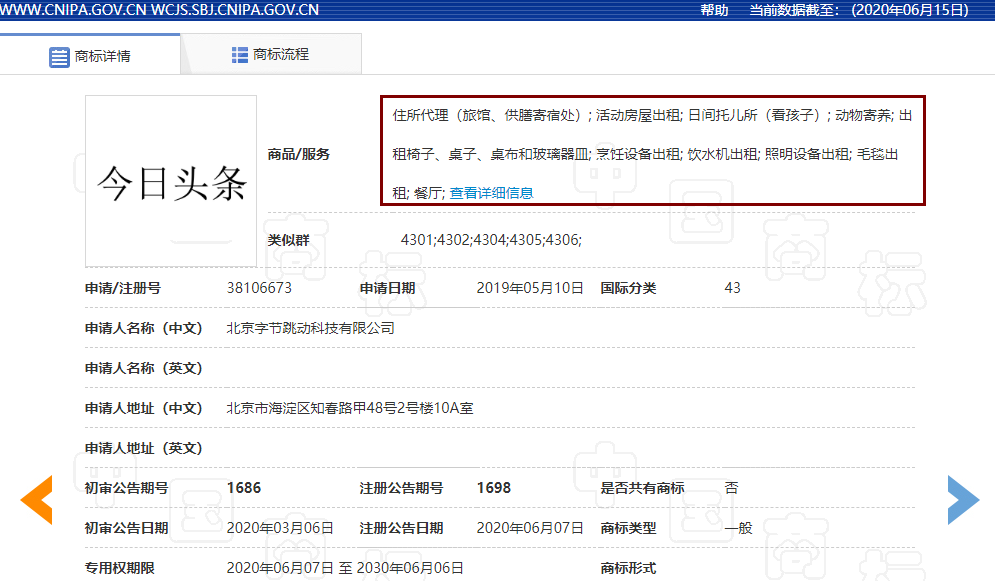Click the 专用权期限 label

[119, 568]
